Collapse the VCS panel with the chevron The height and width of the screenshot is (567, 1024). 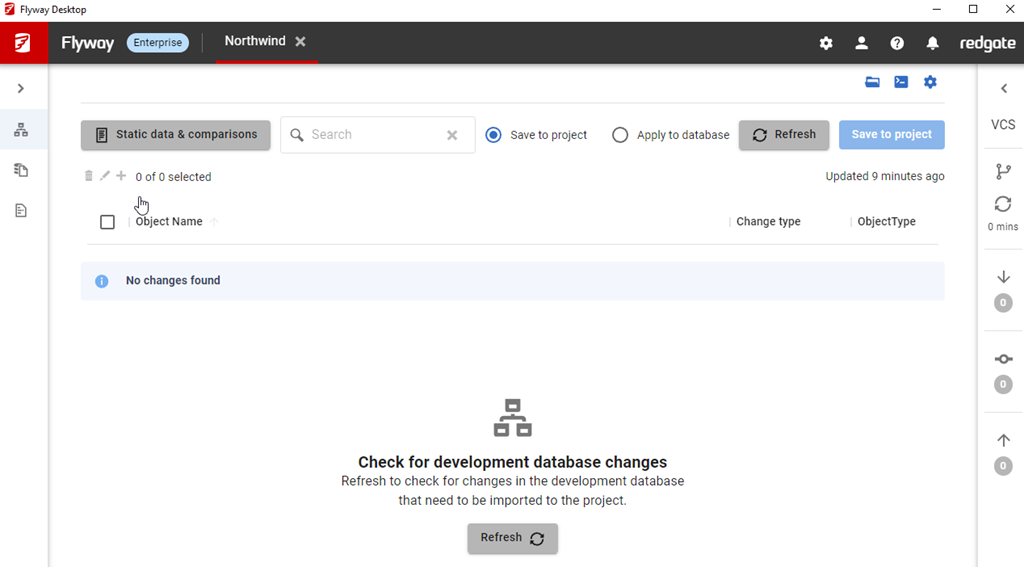(1003, 89)
